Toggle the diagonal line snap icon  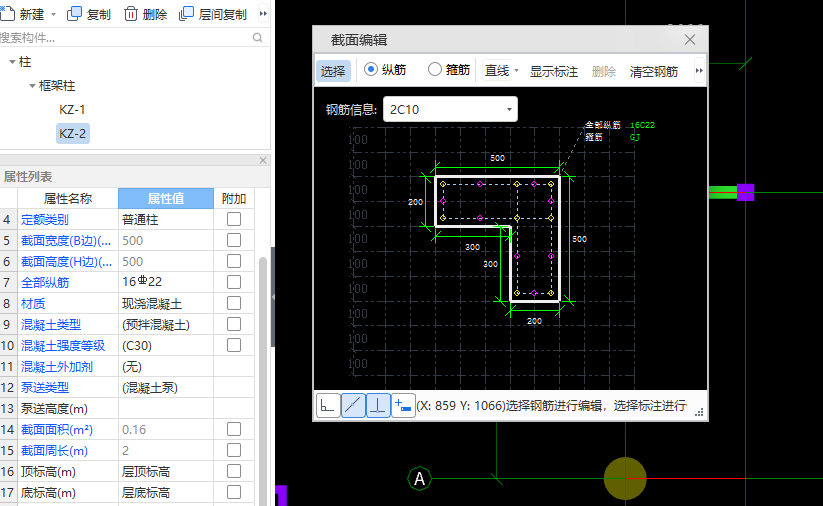(x=353, y=406)
